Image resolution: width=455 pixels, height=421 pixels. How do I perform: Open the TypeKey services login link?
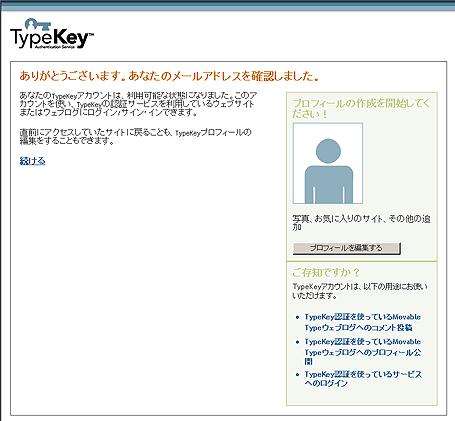(x=363, y=379)
